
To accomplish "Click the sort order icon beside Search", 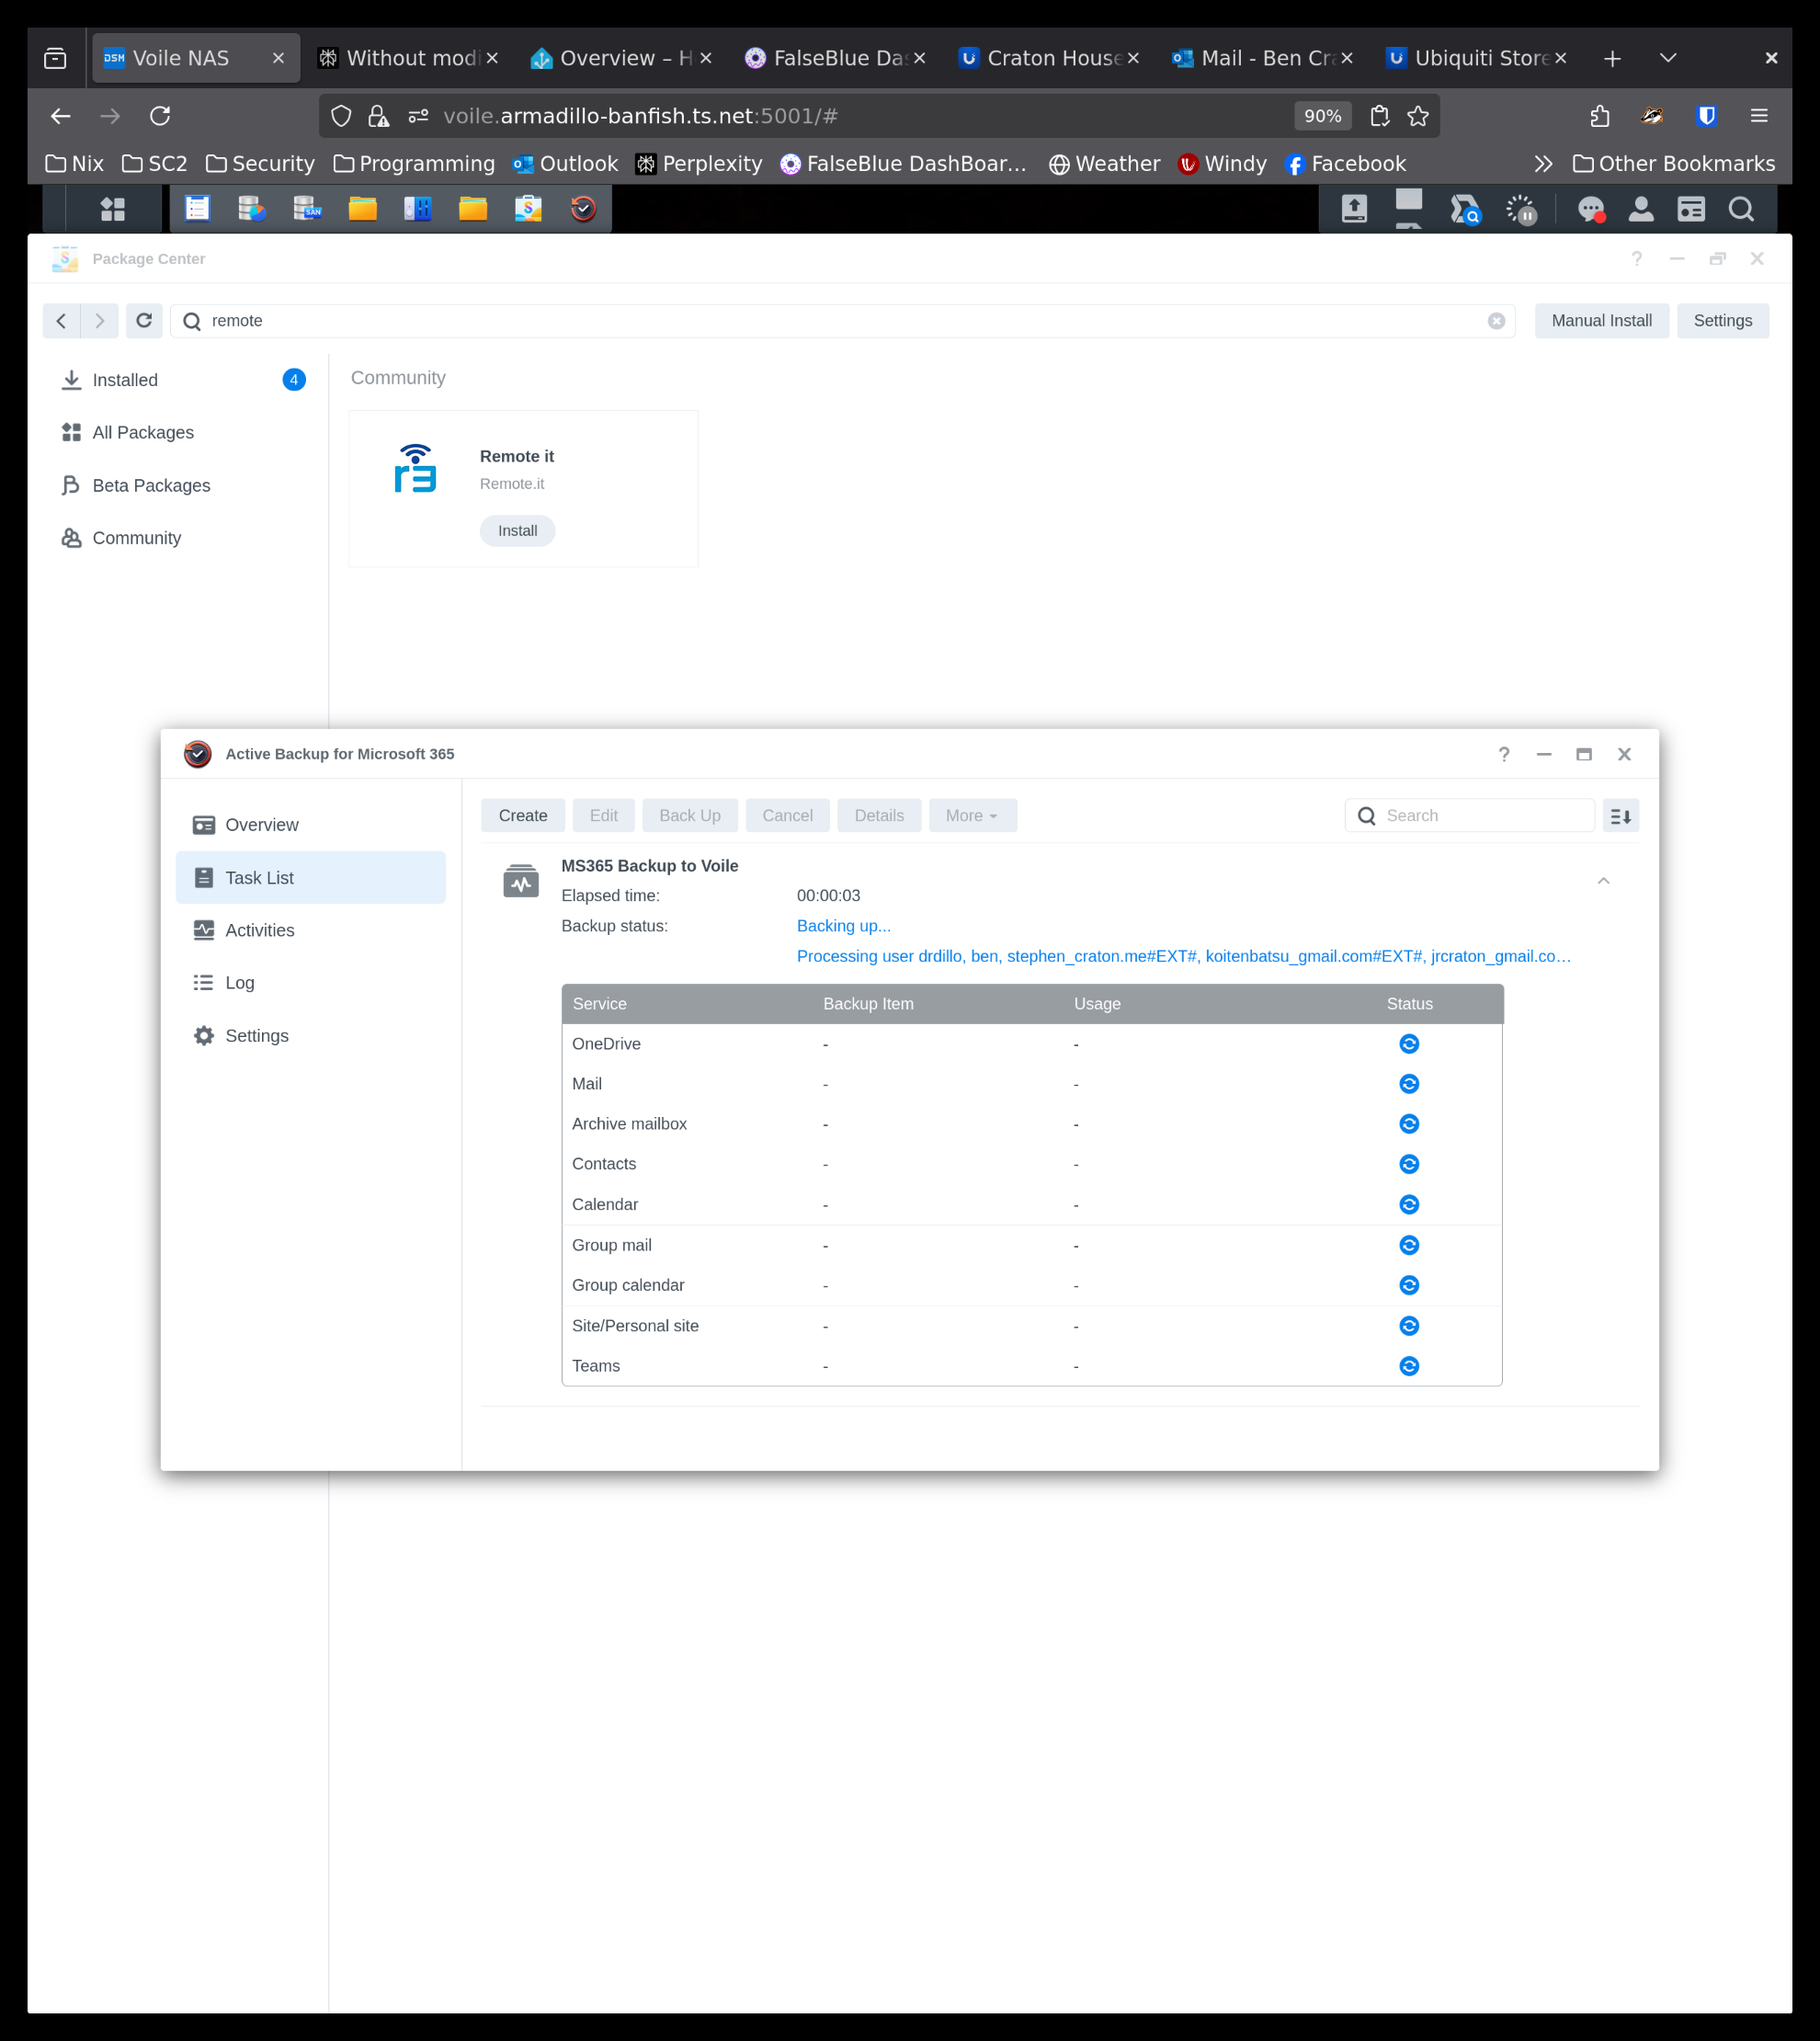I will [x=1620, y=816].
